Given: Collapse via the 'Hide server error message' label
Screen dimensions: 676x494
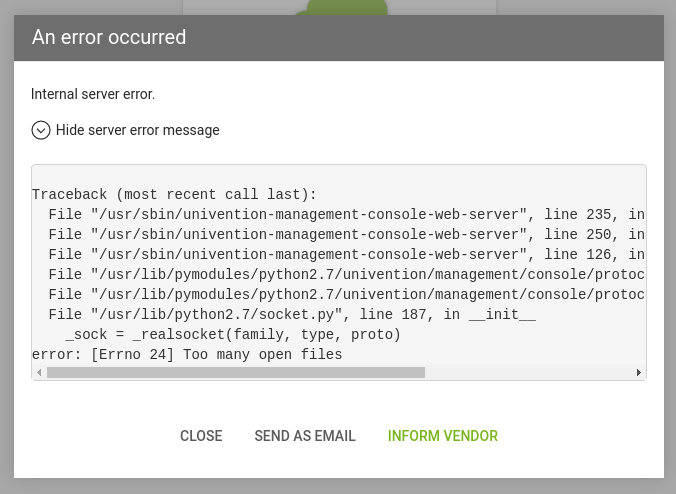Looking at the screenshot, I should (x=137, y=130).
